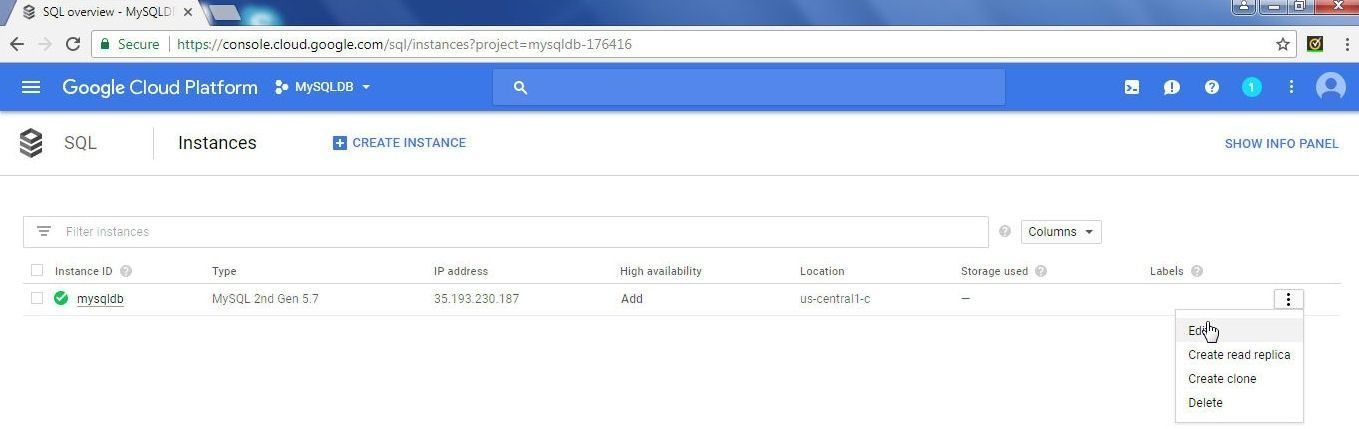Screen dimensions: 1359x429
Task: Open the header three-dot utilities menu
Action: pyautogui.click(x=1291, y=87)
